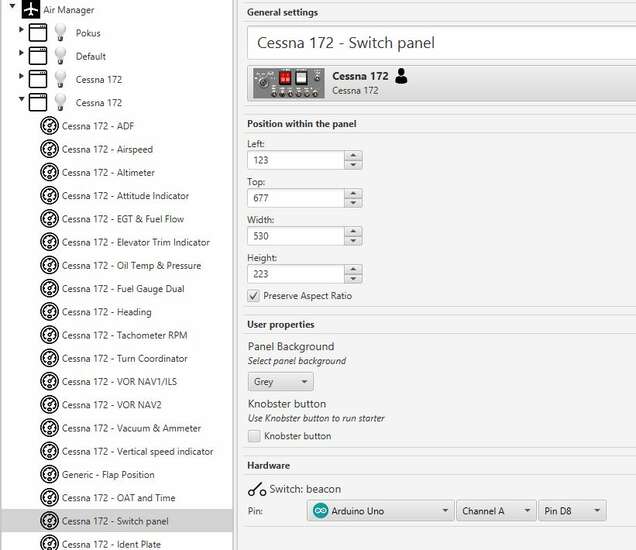Click the Default panel window icon
Image resolution: width=636 pixels, height=550 pixels.
(38, 56)
